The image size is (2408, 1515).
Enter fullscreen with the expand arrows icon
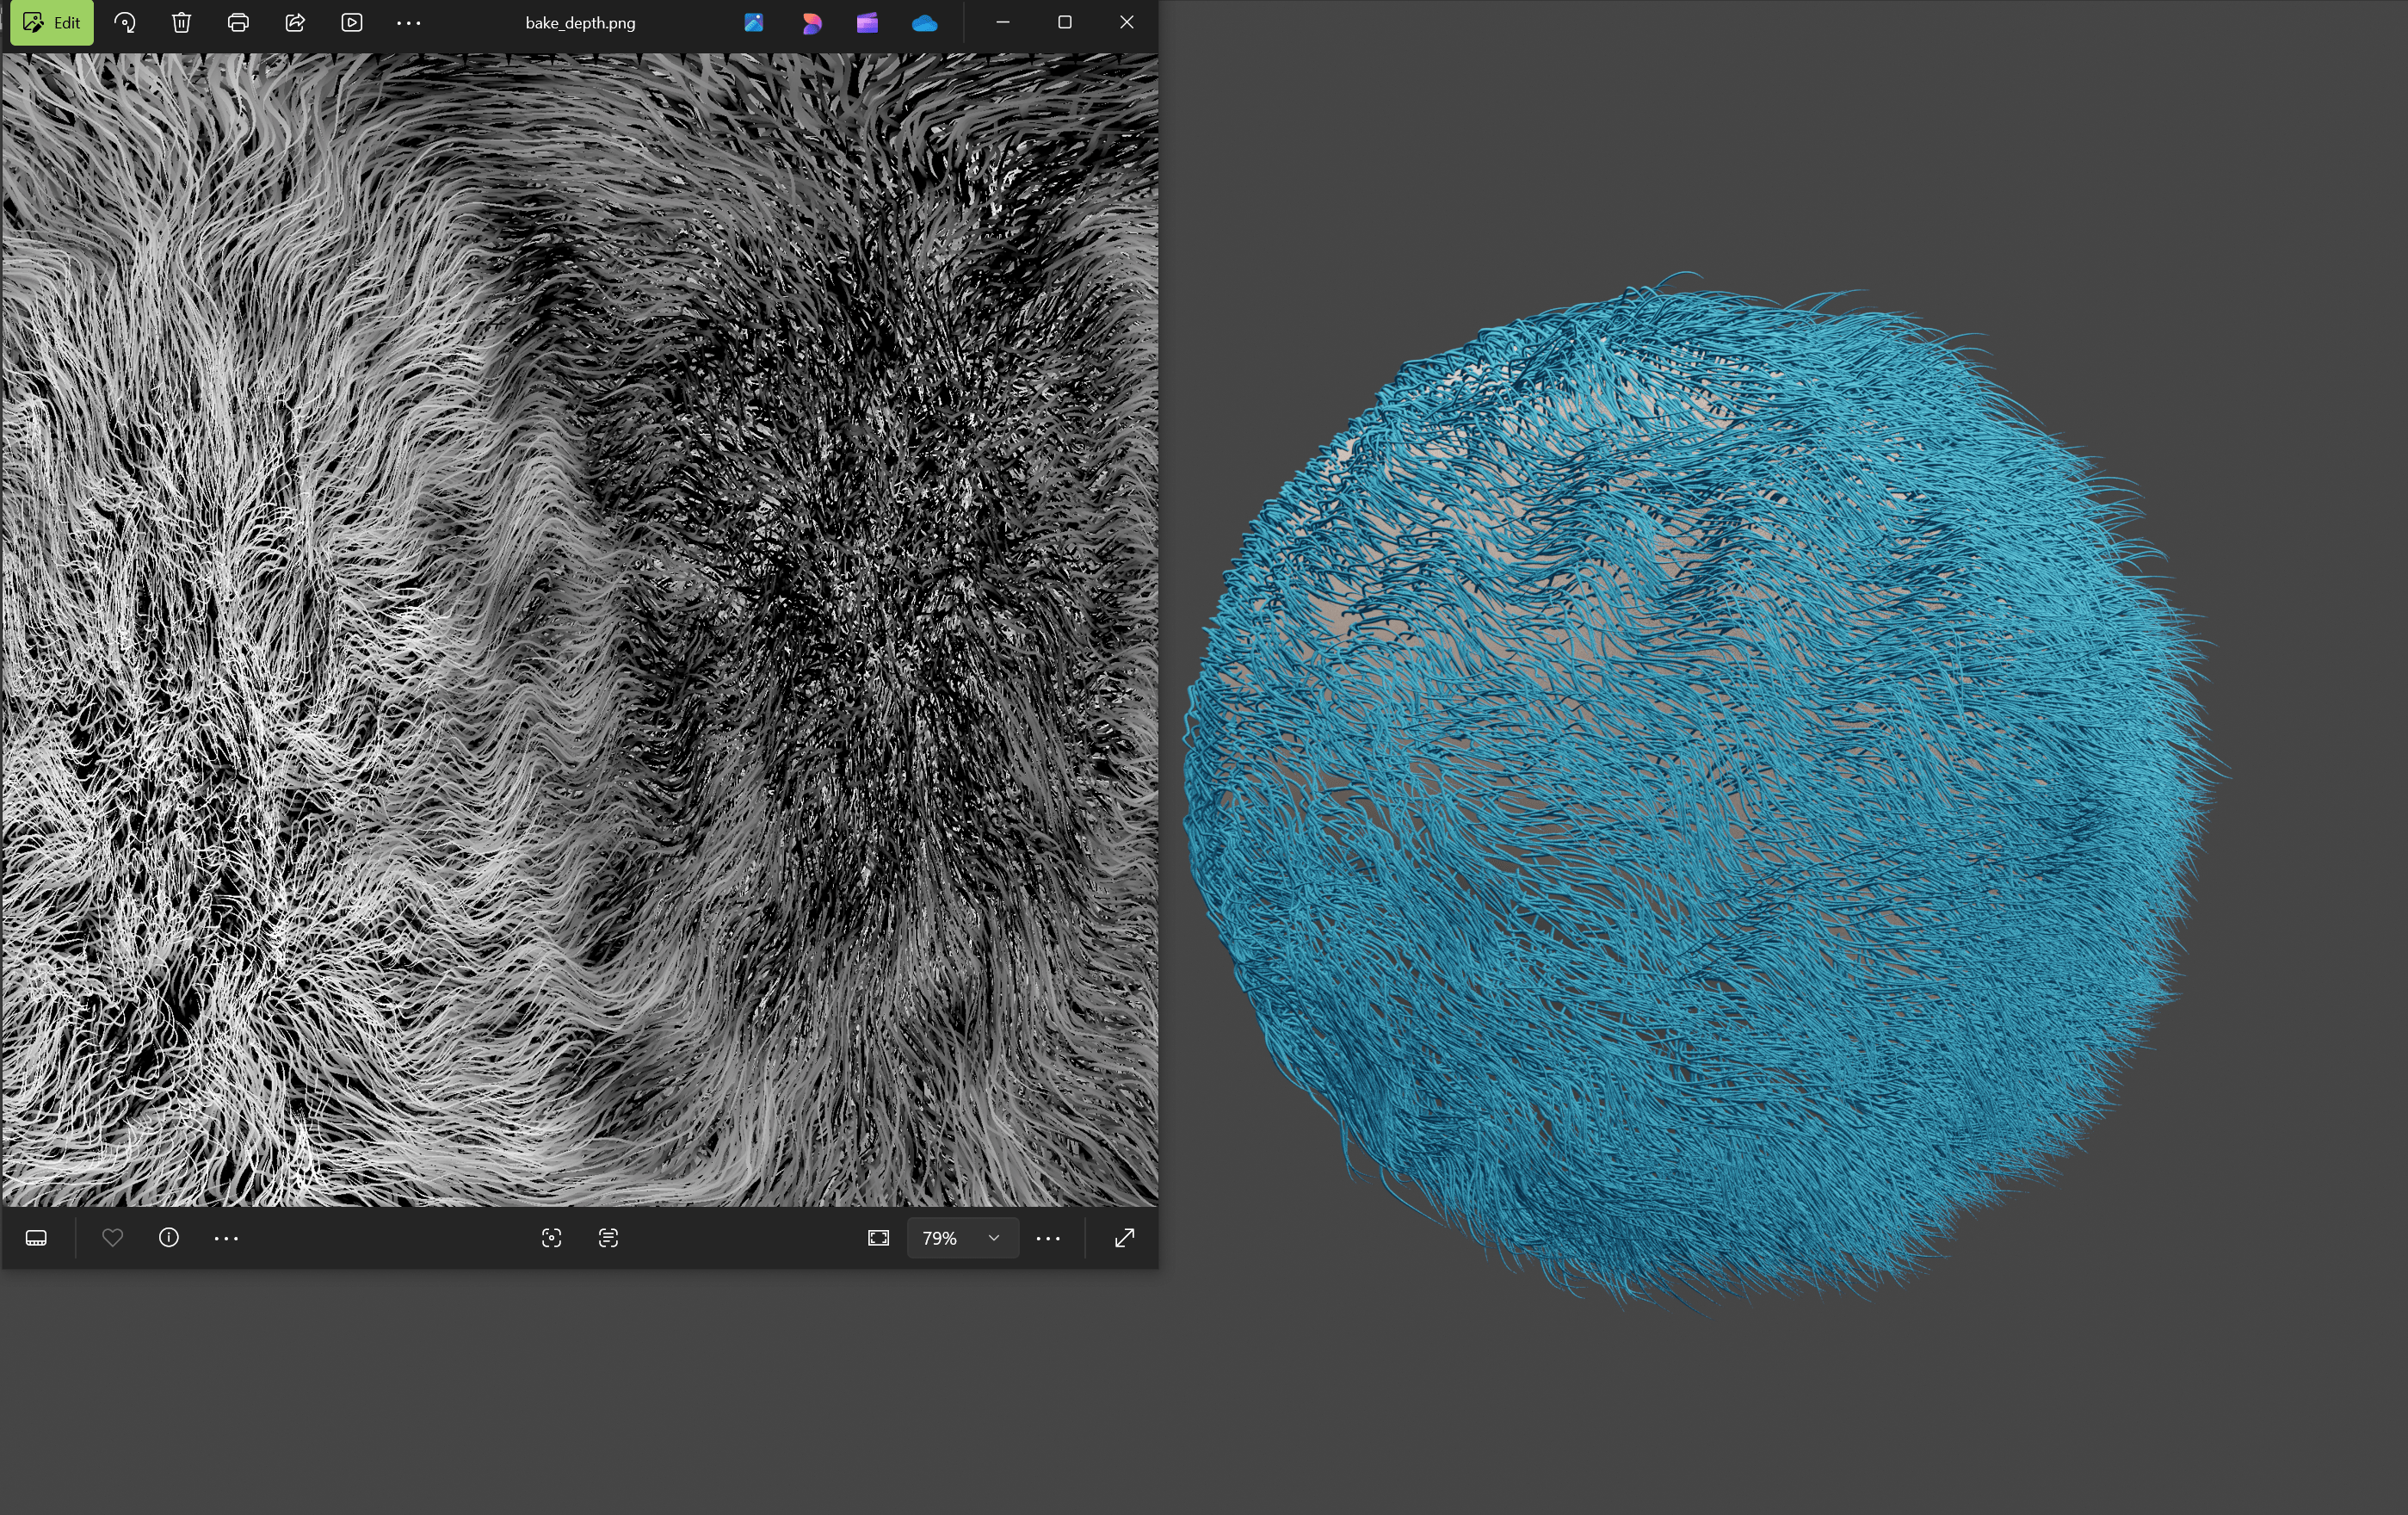pyautogui.click(x=1124, y=1238)
